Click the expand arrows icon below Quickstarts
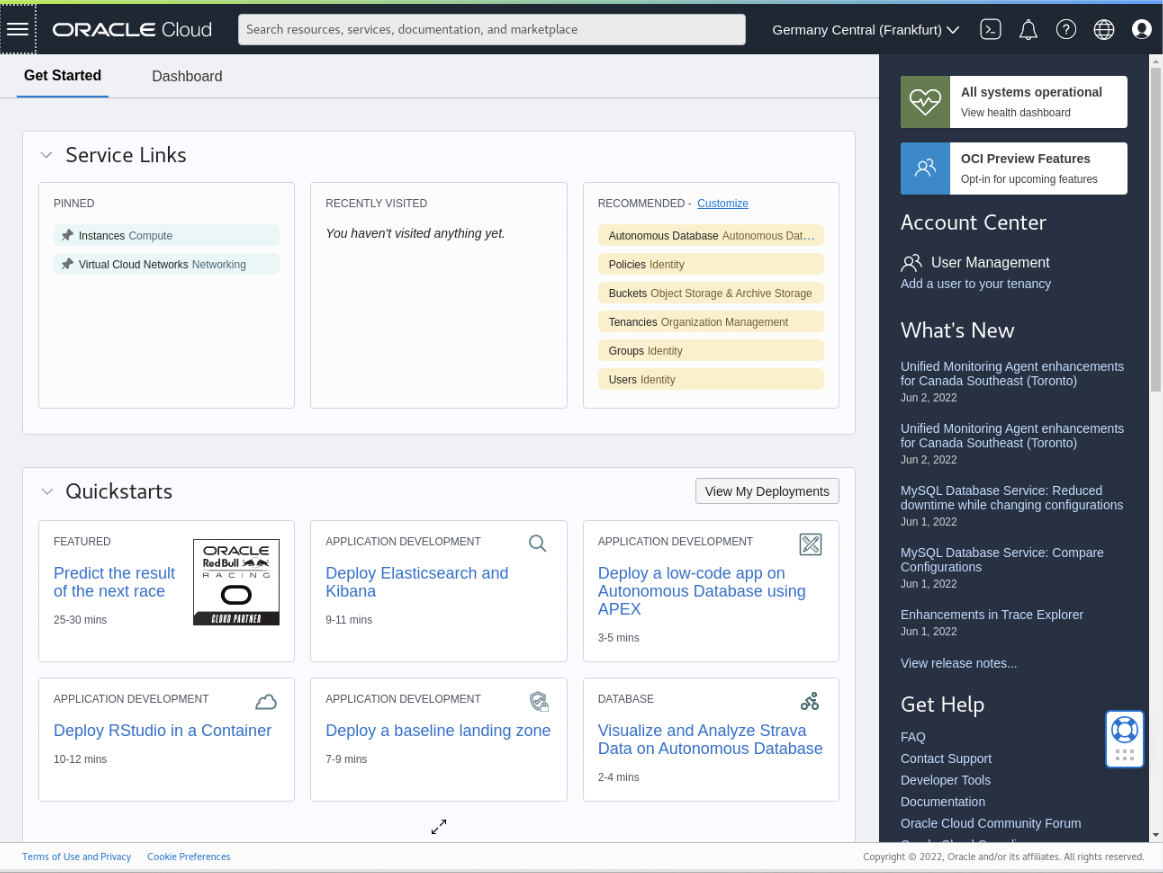The width and height of the screenshot is (1163, 873). point(439,826)
